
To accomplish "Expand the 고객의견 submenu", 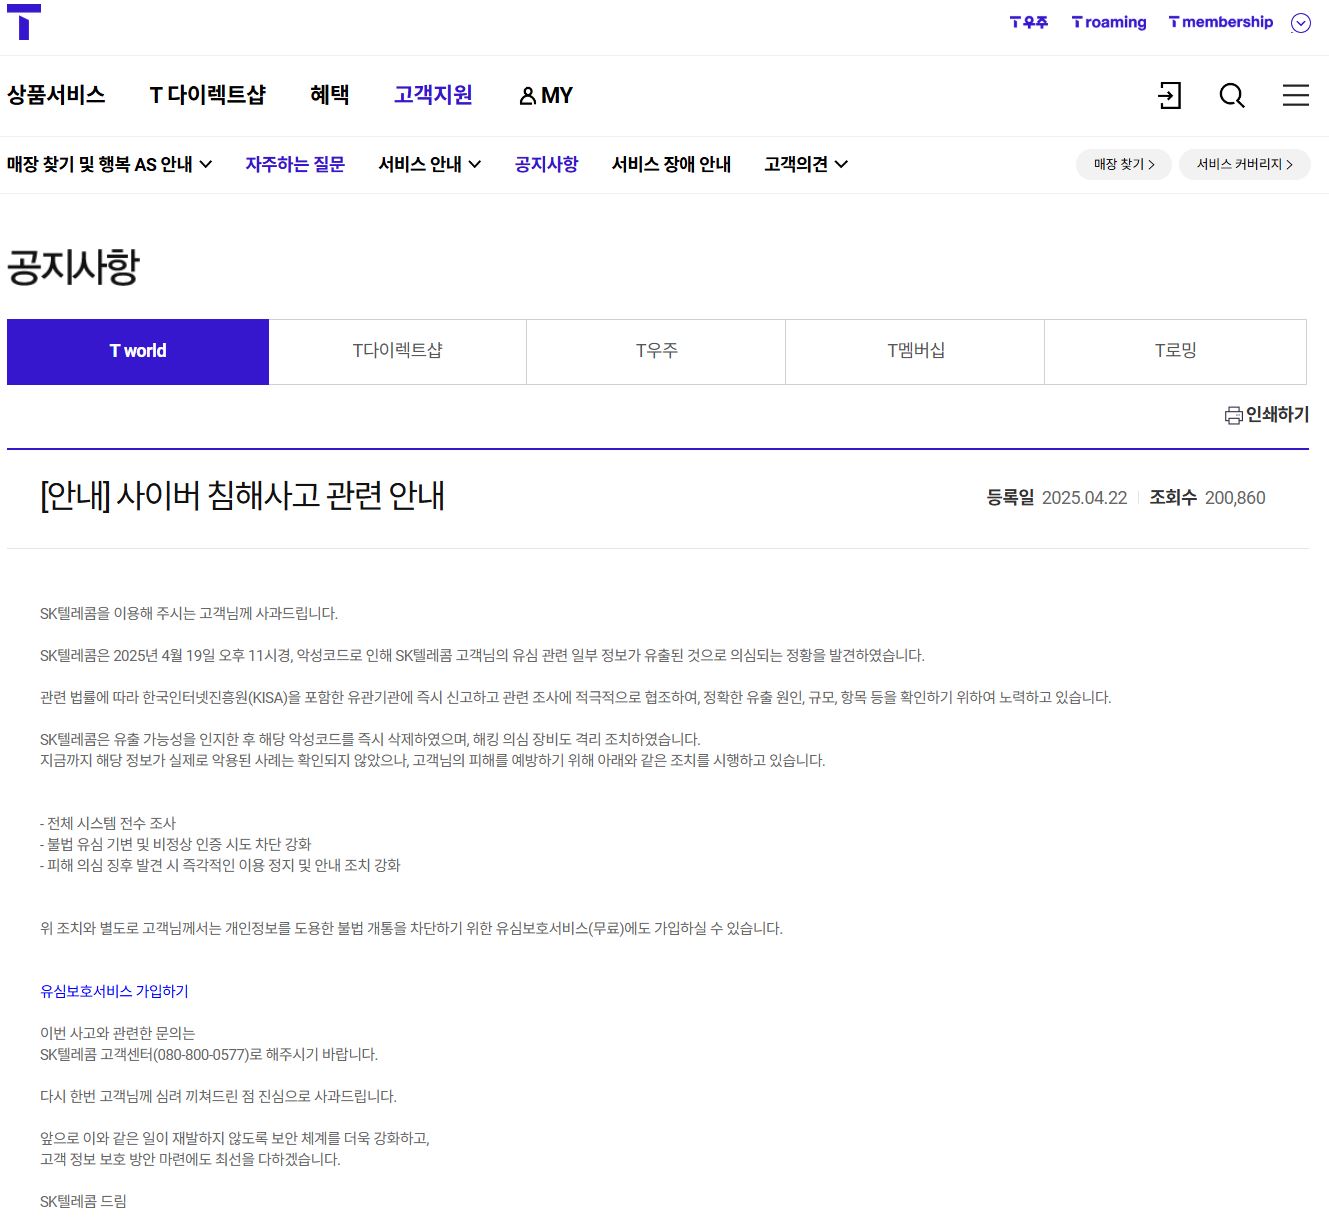I will point(806,164).
